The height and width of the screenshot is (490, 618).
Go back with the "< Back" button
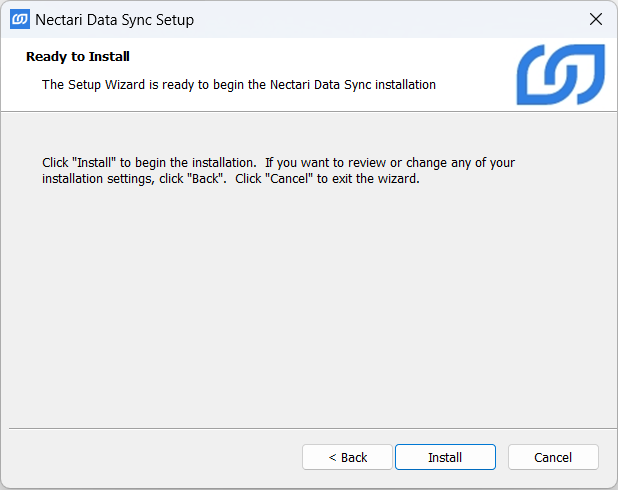pos(348,457)
